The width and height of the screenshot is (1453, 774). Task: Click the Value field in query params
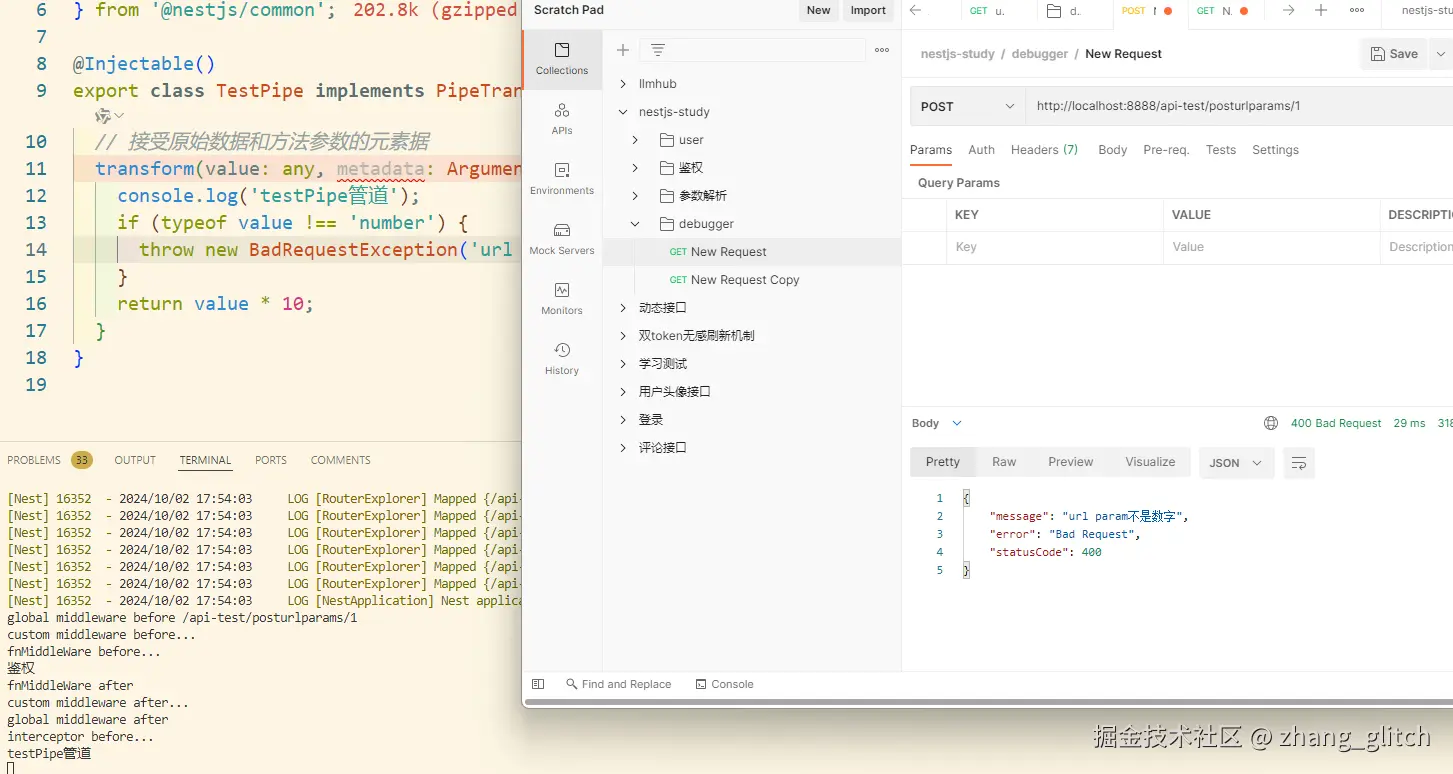point(1272,247)
